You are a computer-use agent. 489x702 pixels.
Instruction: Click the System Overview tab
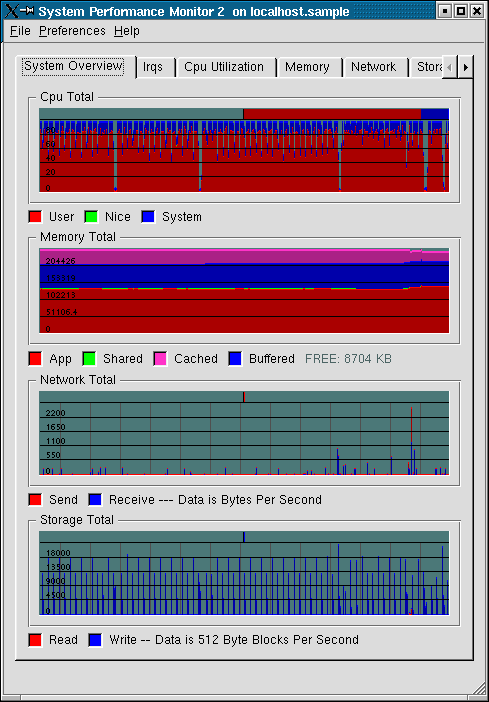(73, 66)
